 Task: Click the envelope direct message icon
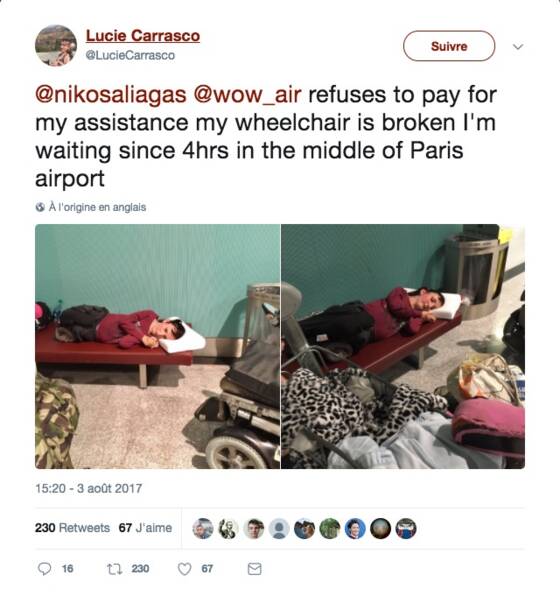[254, 569]
